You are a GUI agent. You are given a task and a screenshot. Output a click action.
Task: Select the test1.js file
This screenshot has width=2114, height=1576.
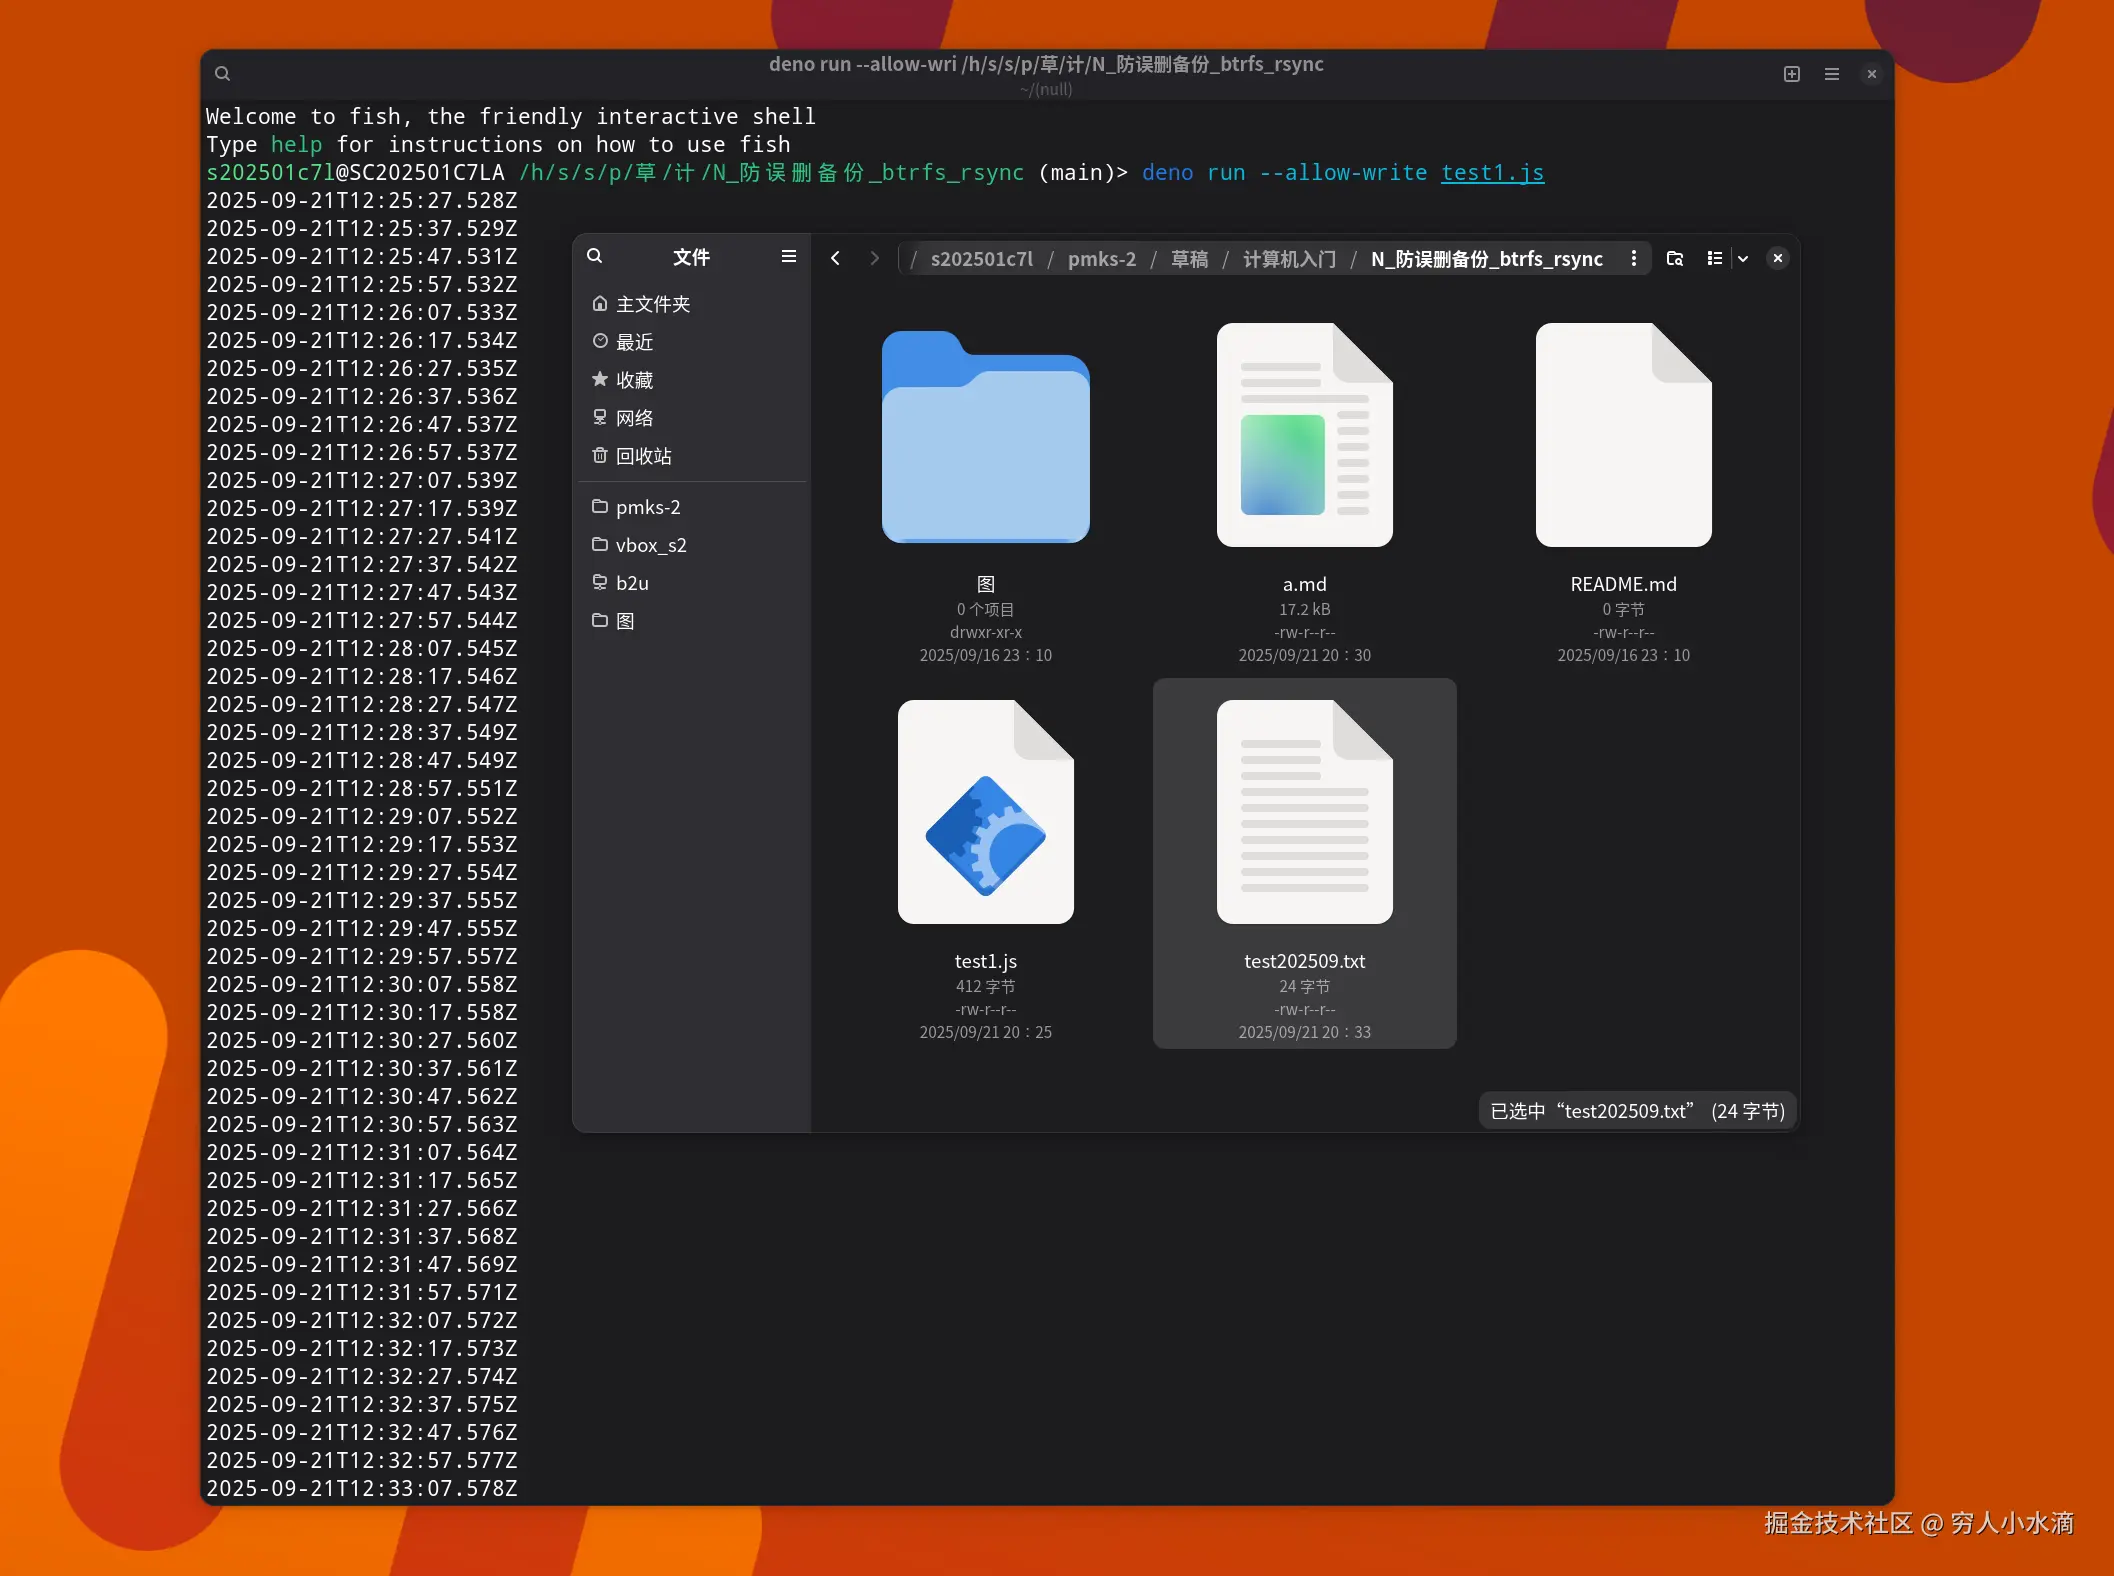point(985,812)
